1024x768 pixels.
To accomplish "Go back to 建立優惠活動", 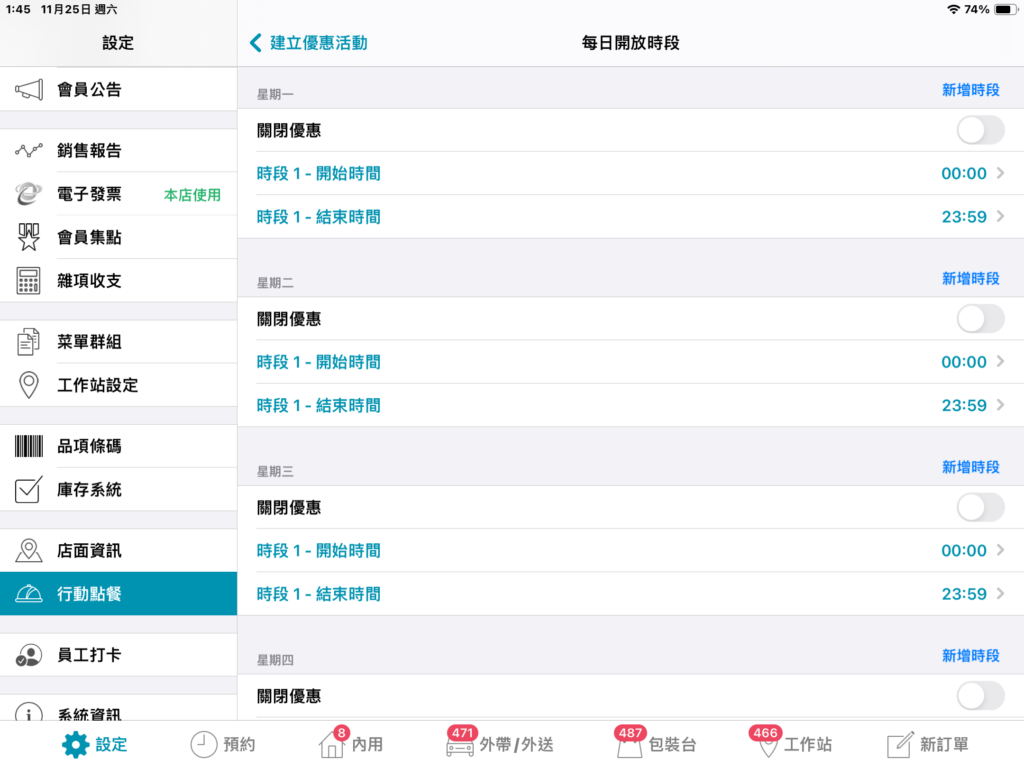I will coord(319,43).
